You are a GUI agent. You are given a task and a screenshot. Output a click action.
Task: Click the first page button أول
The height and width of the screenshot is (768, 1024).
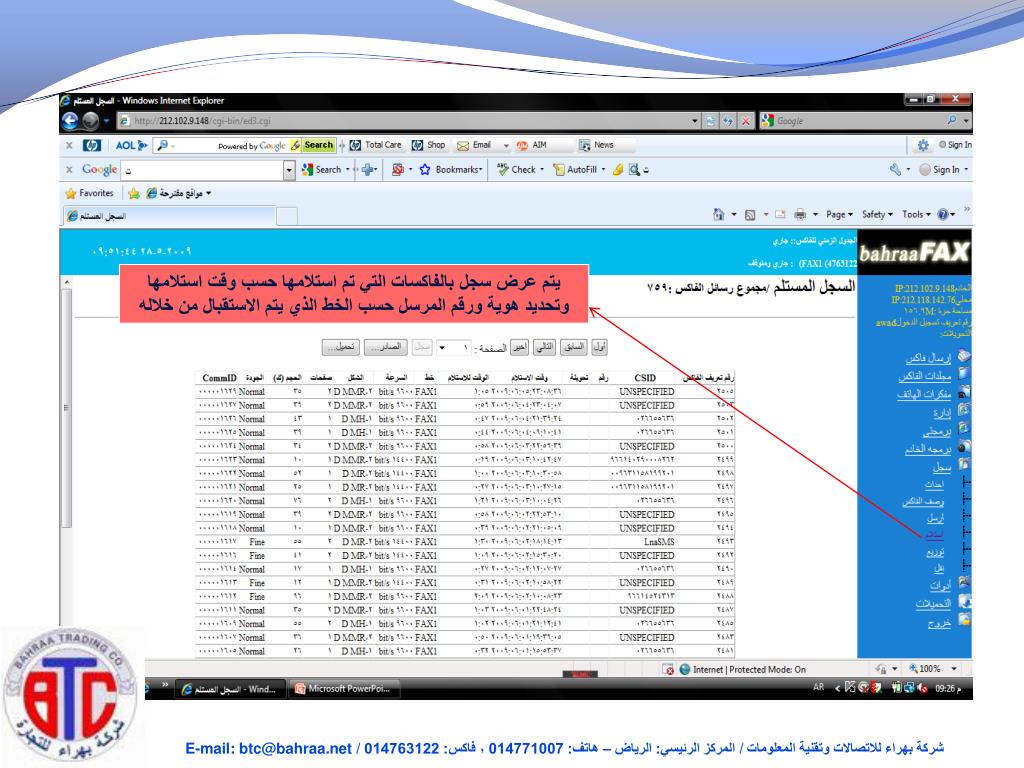click(x=600, y=347)
